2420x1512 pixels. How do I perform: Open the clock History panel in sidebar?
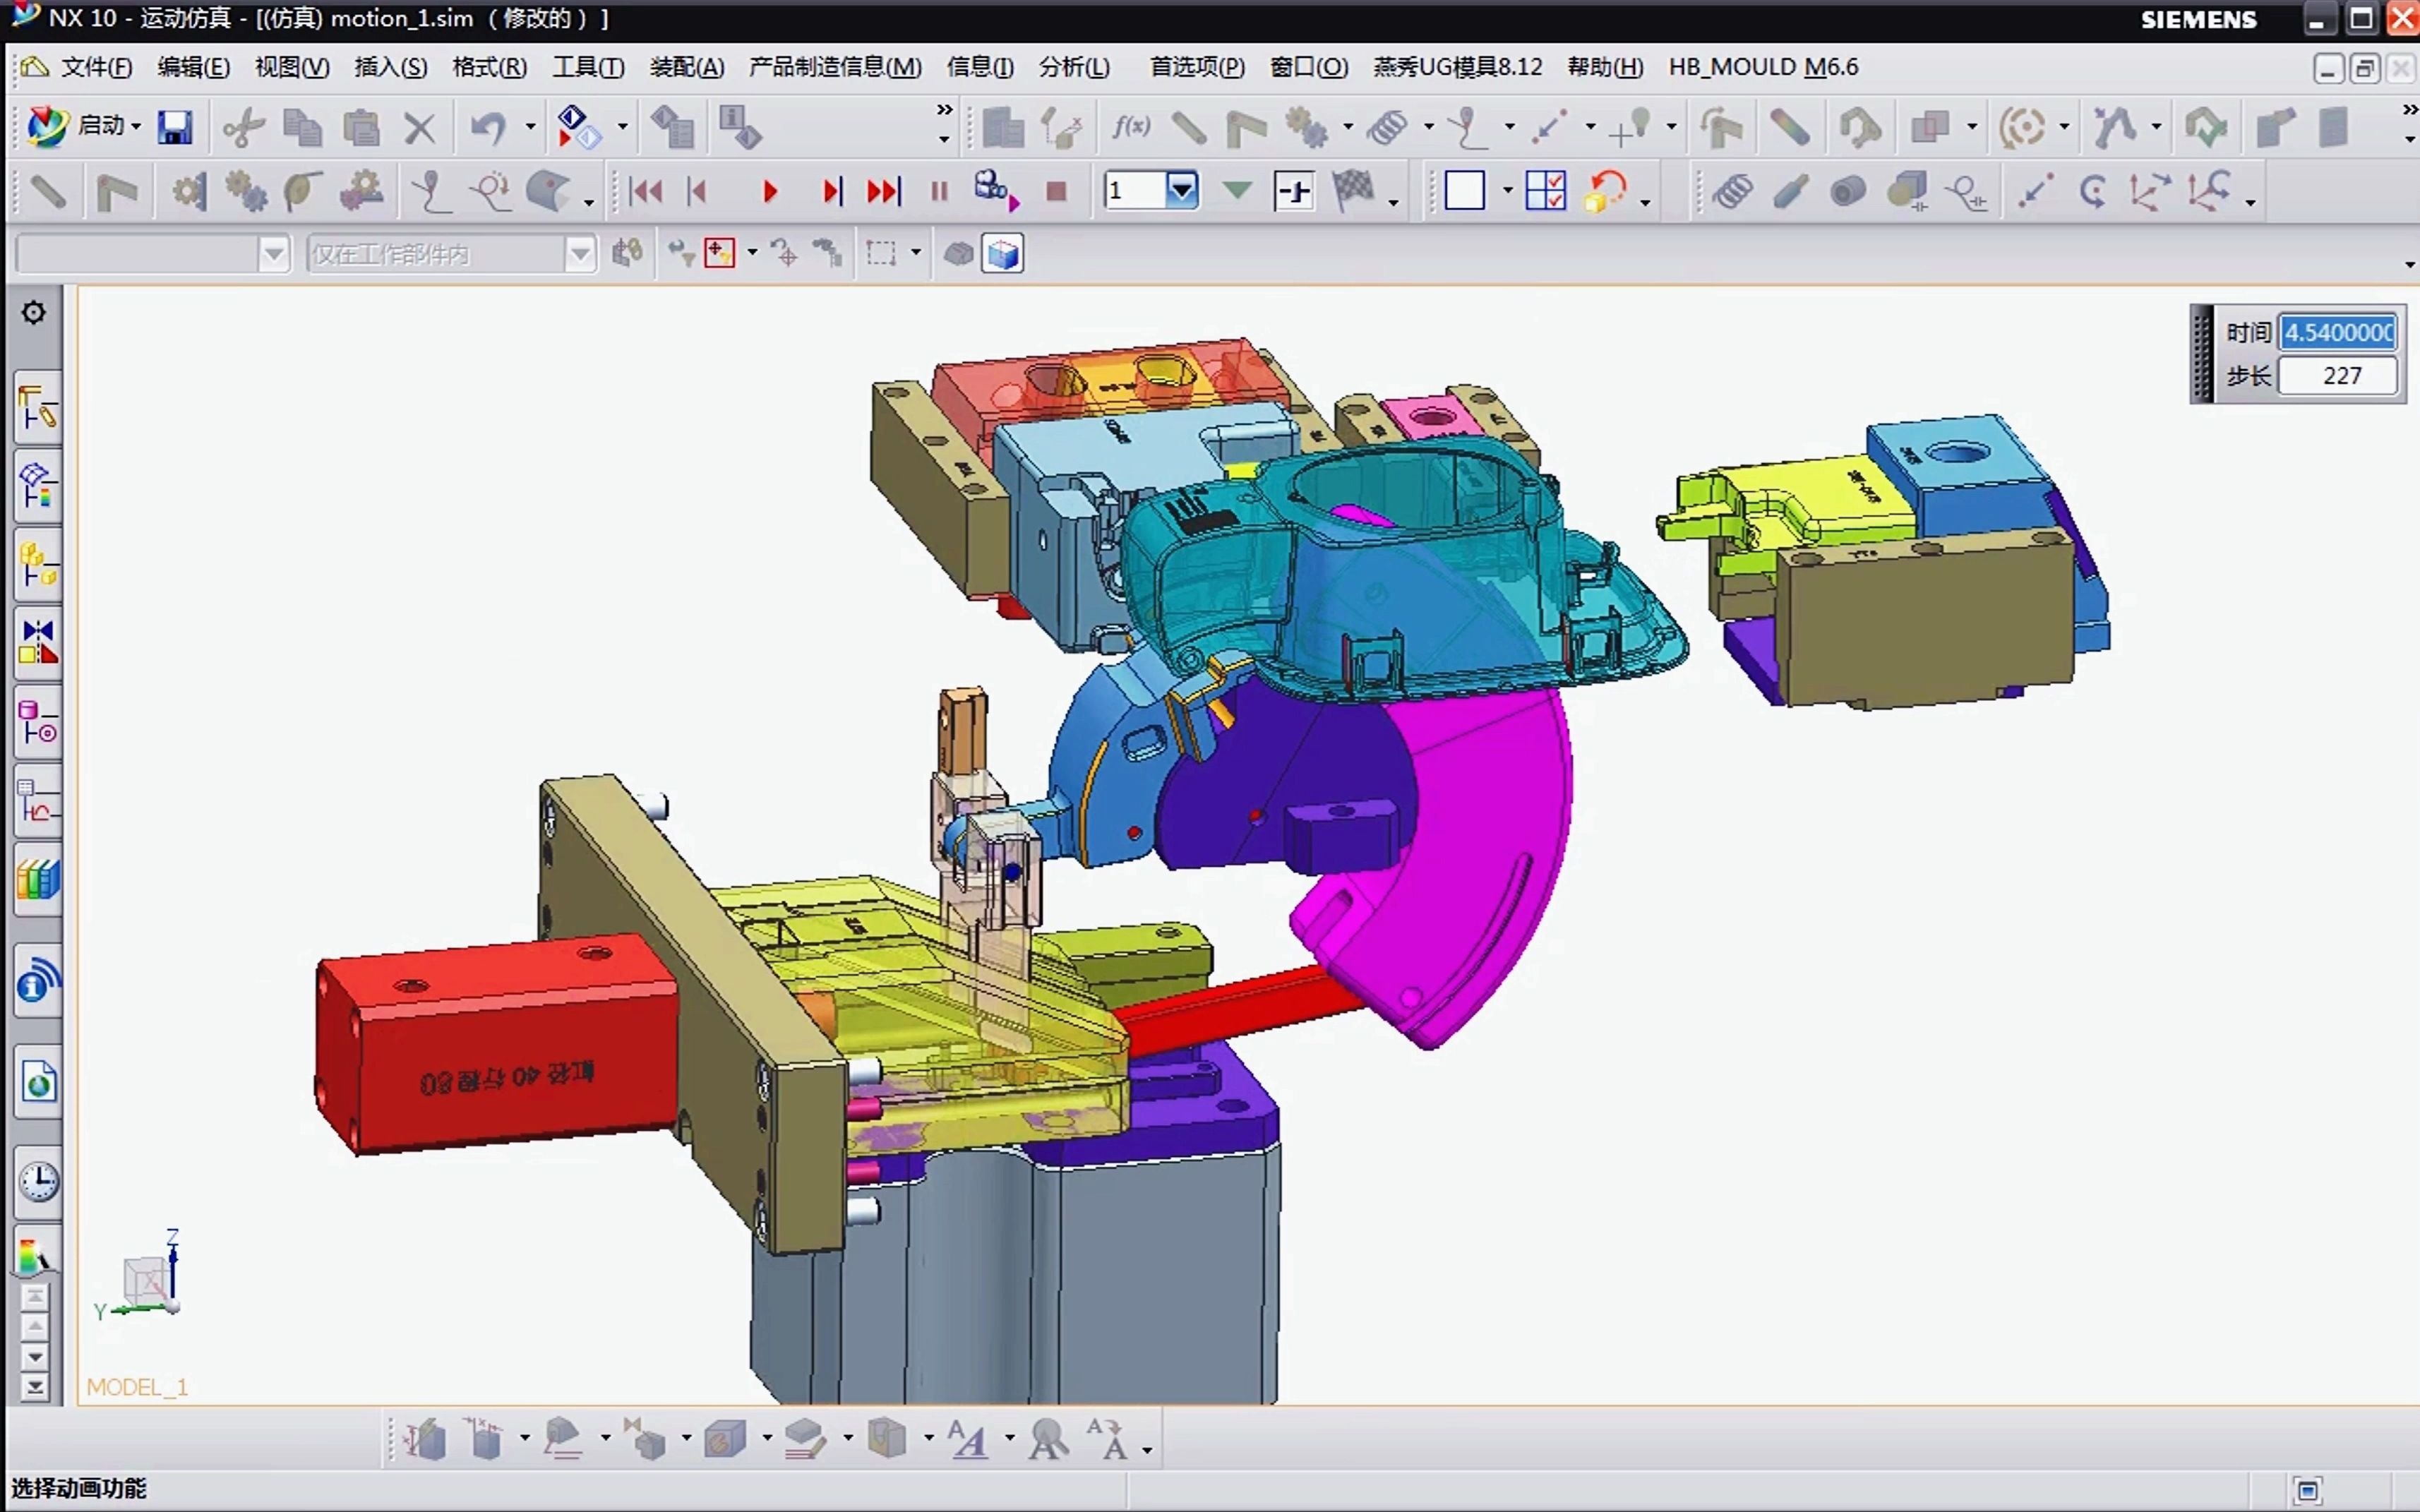[x=39, y=1181]
